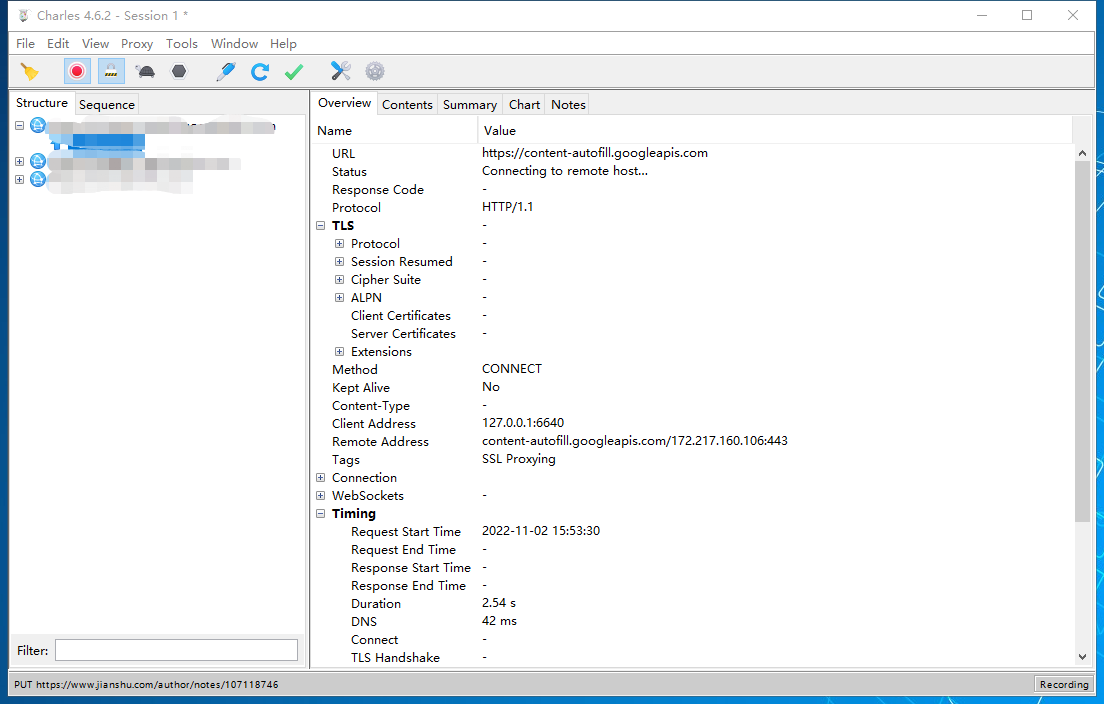Collapse the first host in Structure tree
The image size is (1104, 704).
[20, 125]
